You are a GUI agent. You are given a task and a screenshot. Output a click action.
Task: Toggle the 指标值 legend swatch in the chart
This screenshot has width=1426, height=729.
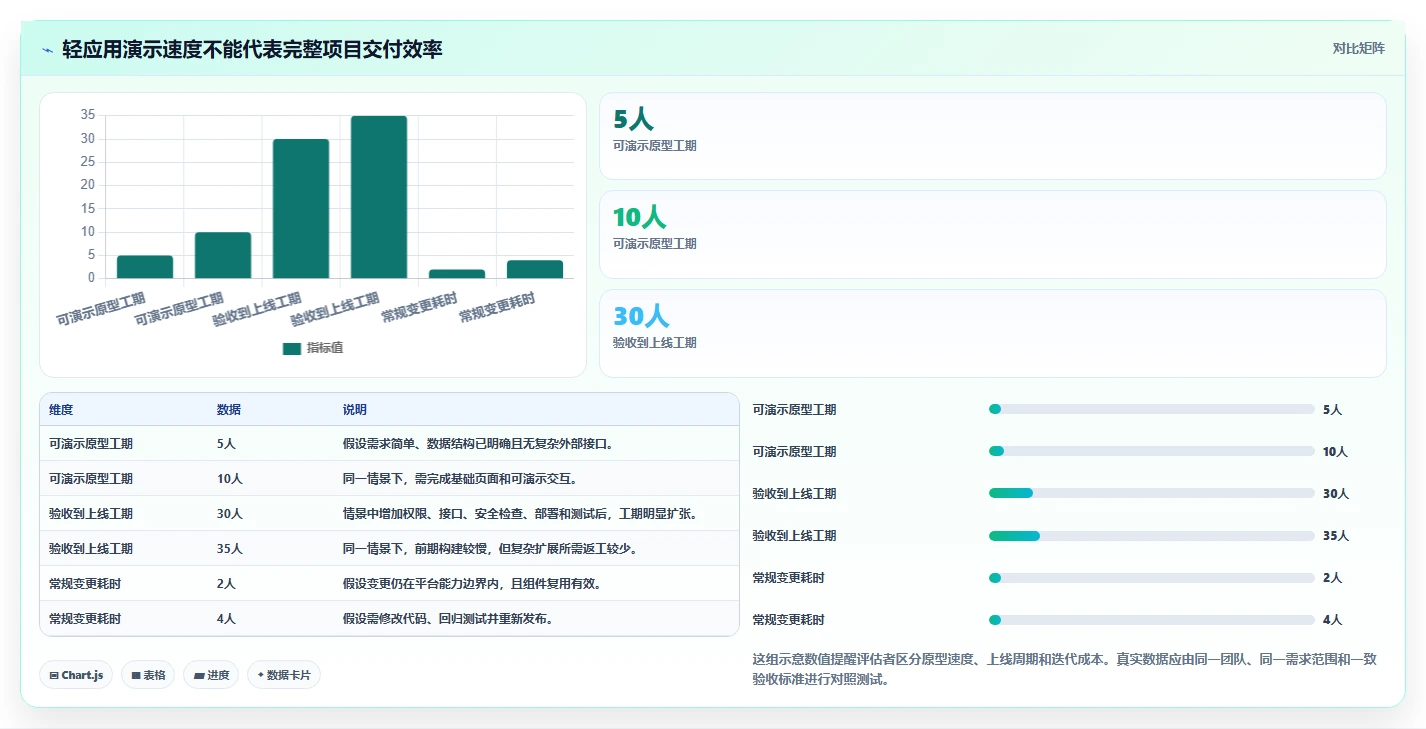point(292,348)
